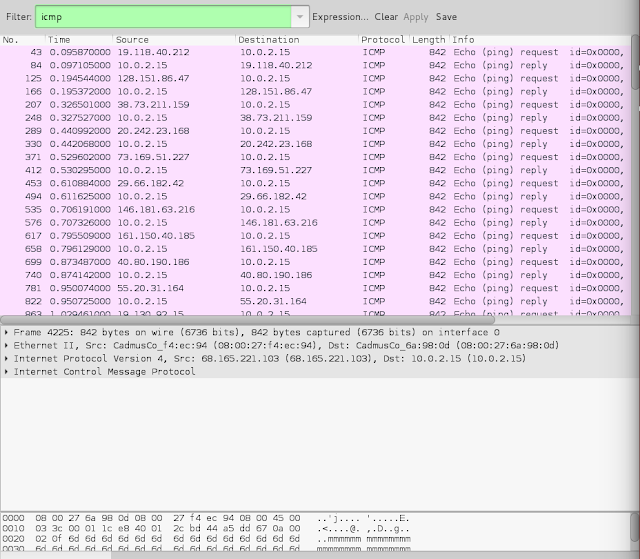Click the icmp filter input field
The image size is (640, 559).
[x=163, y=17]
